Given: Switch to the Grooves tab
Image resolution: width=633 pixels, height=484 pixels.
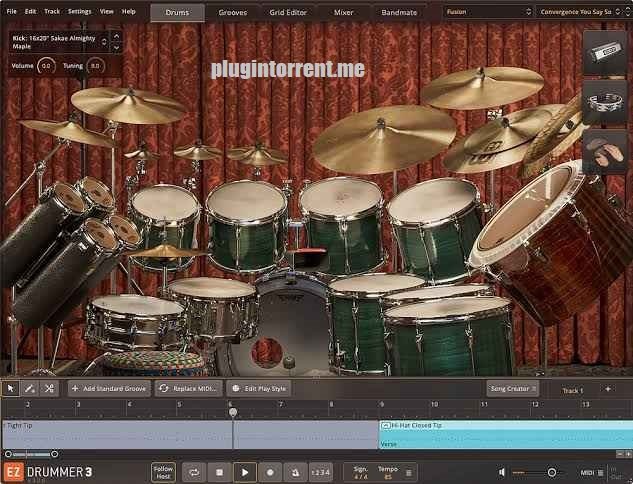Looking at the screenshot, I should pos(233,13).
